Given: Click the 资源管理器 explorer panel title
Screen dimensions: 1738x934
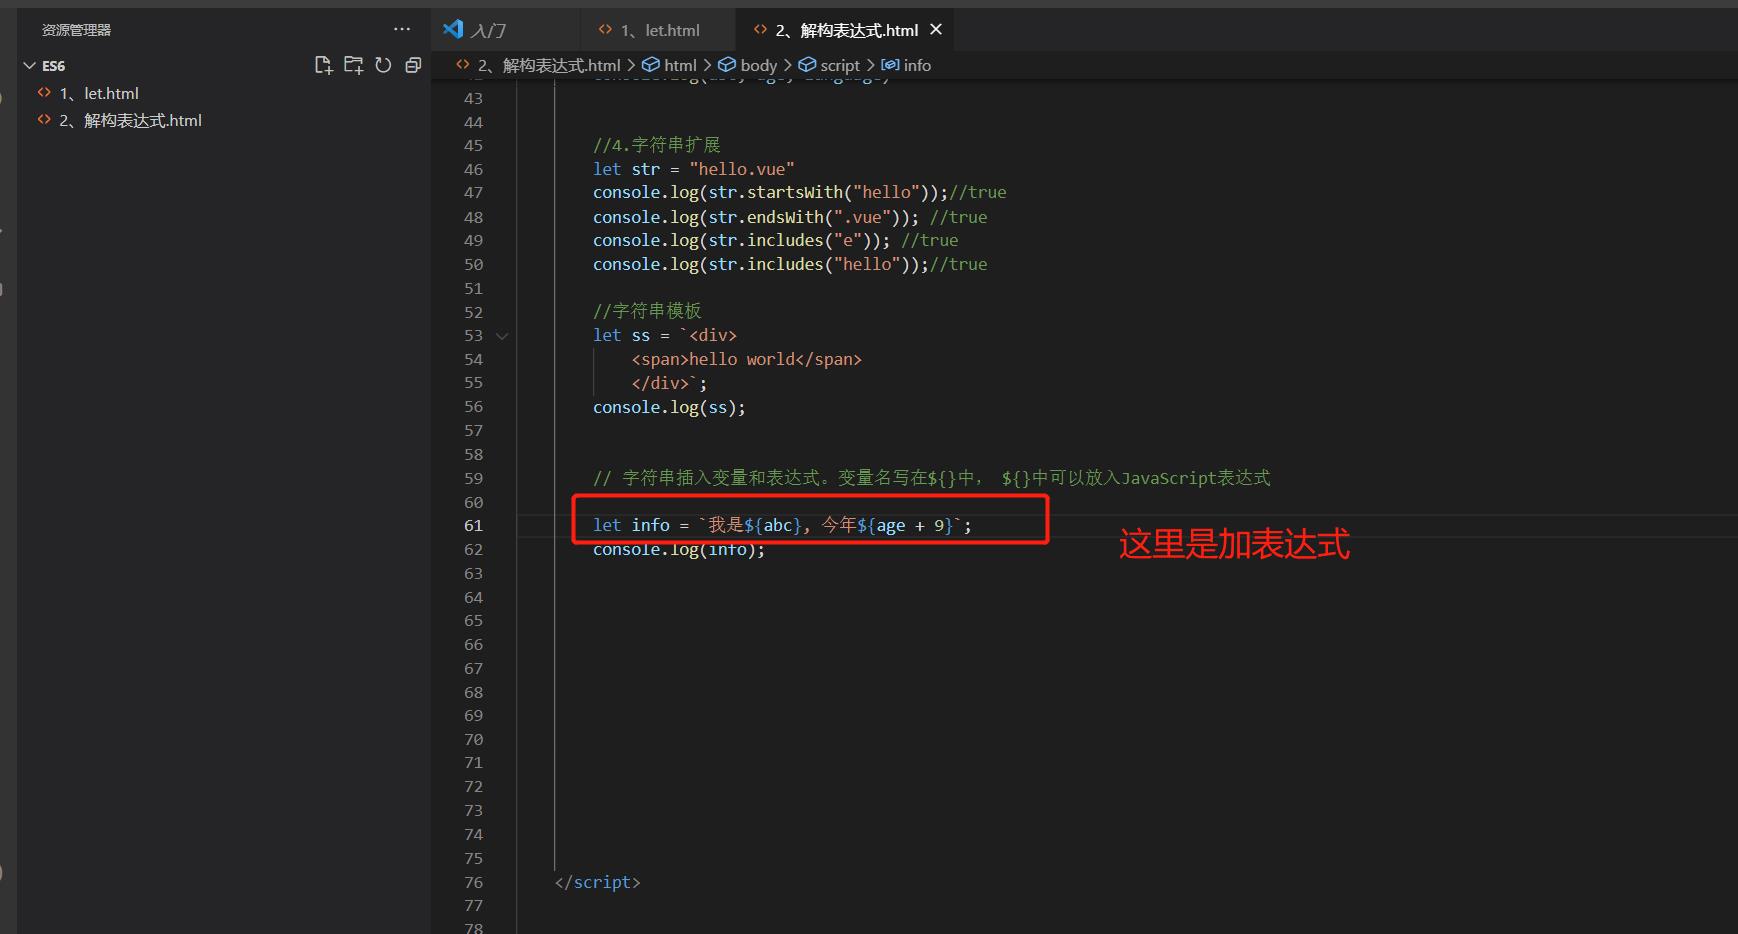Looking at the screenshot, I should click(76, 30).
